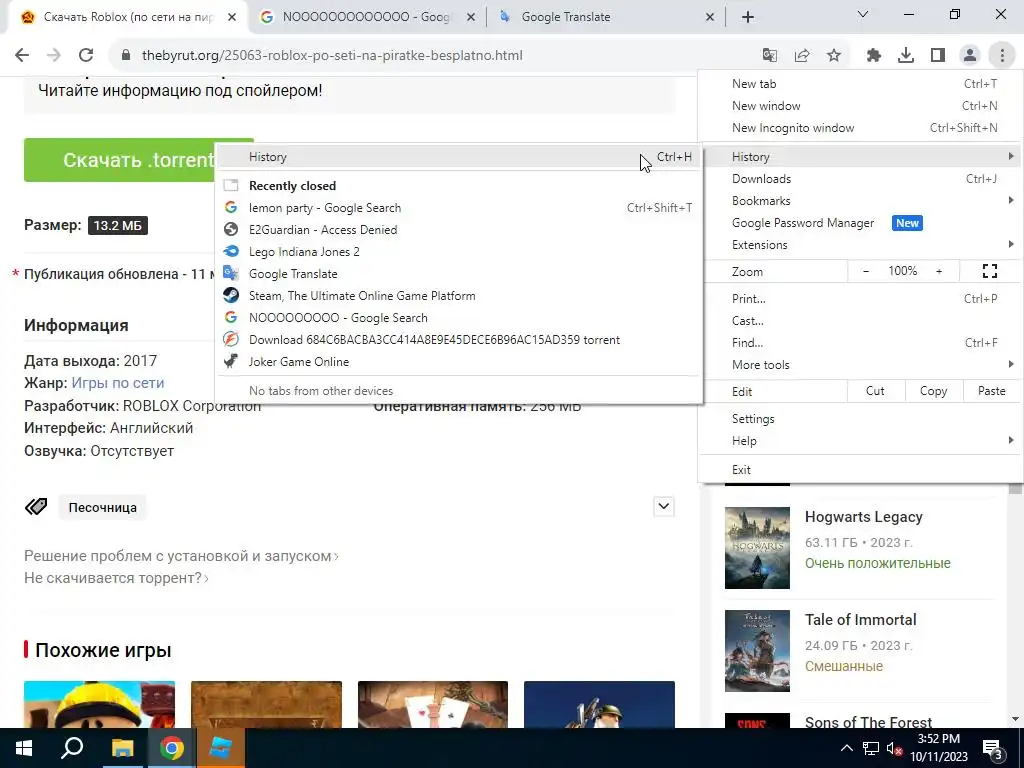The width and height of the screenshot is (1024, 768).
Task: Expand the Extensions submenu
Action: tap(860, 245)
